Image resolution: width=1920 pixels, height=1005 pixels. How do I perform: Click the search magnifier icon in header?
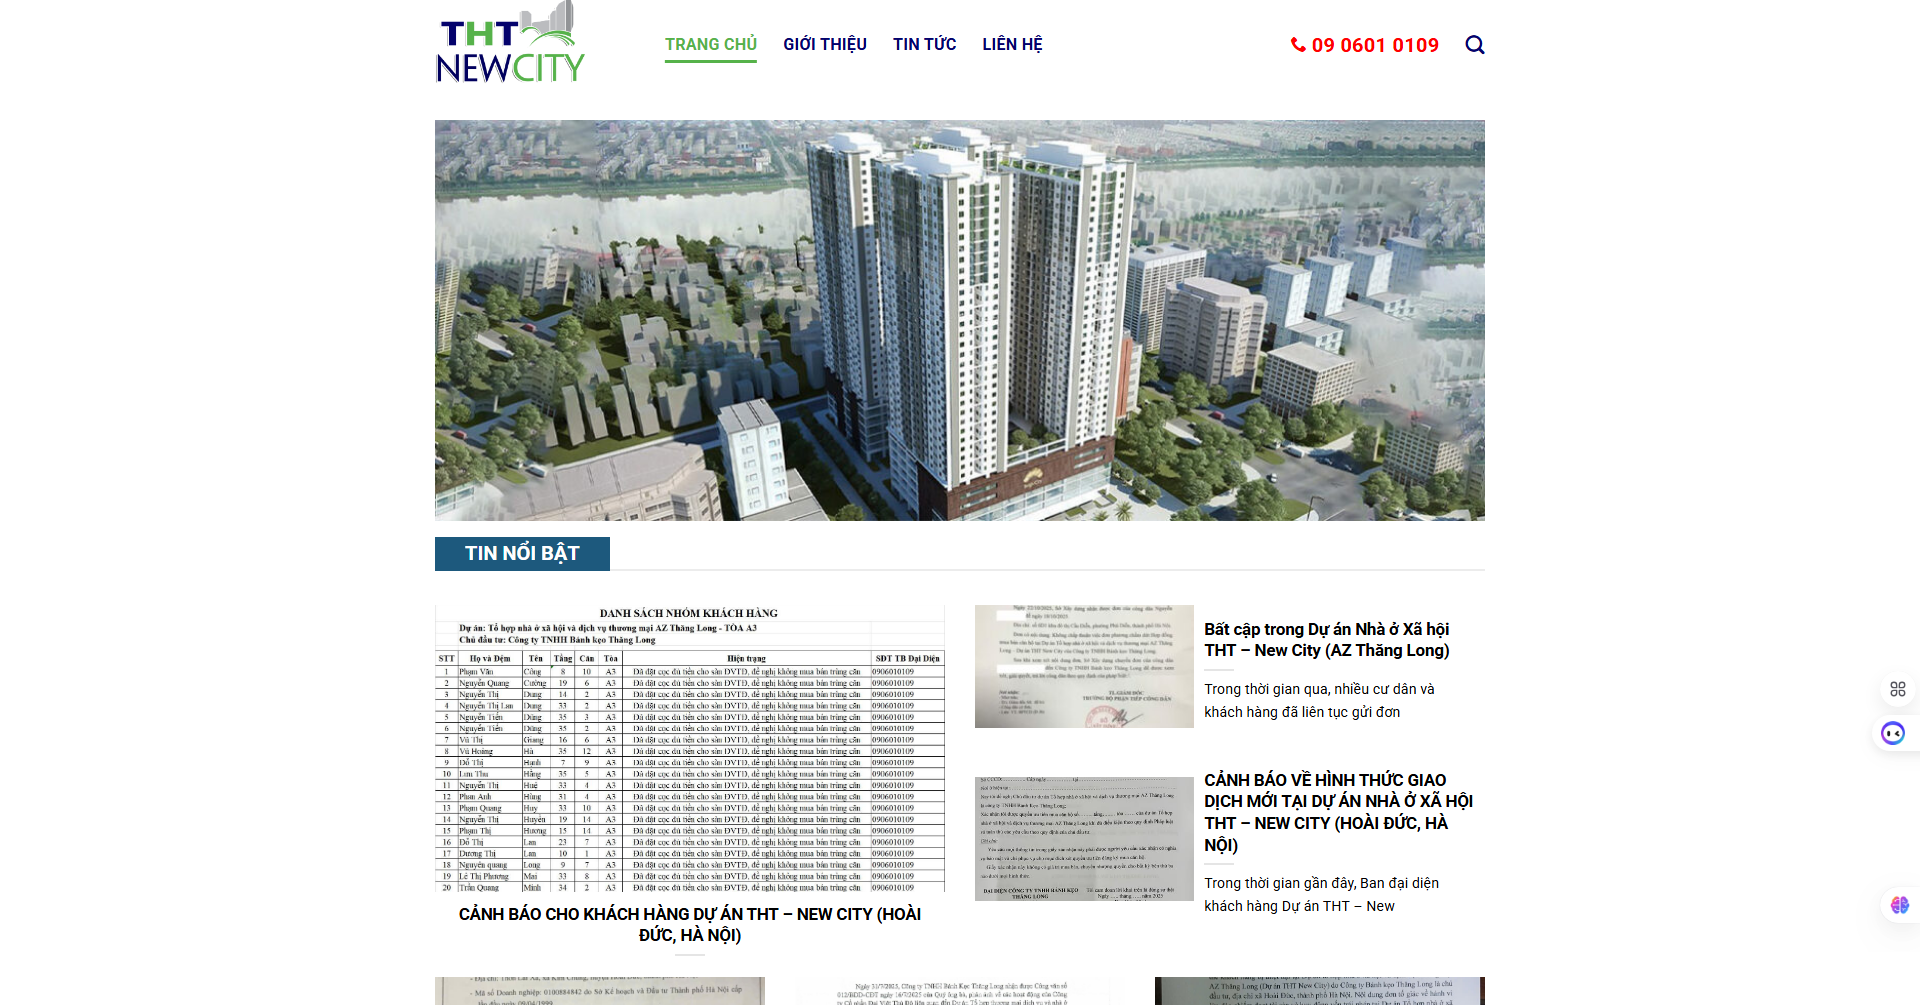click(1474, 45)
